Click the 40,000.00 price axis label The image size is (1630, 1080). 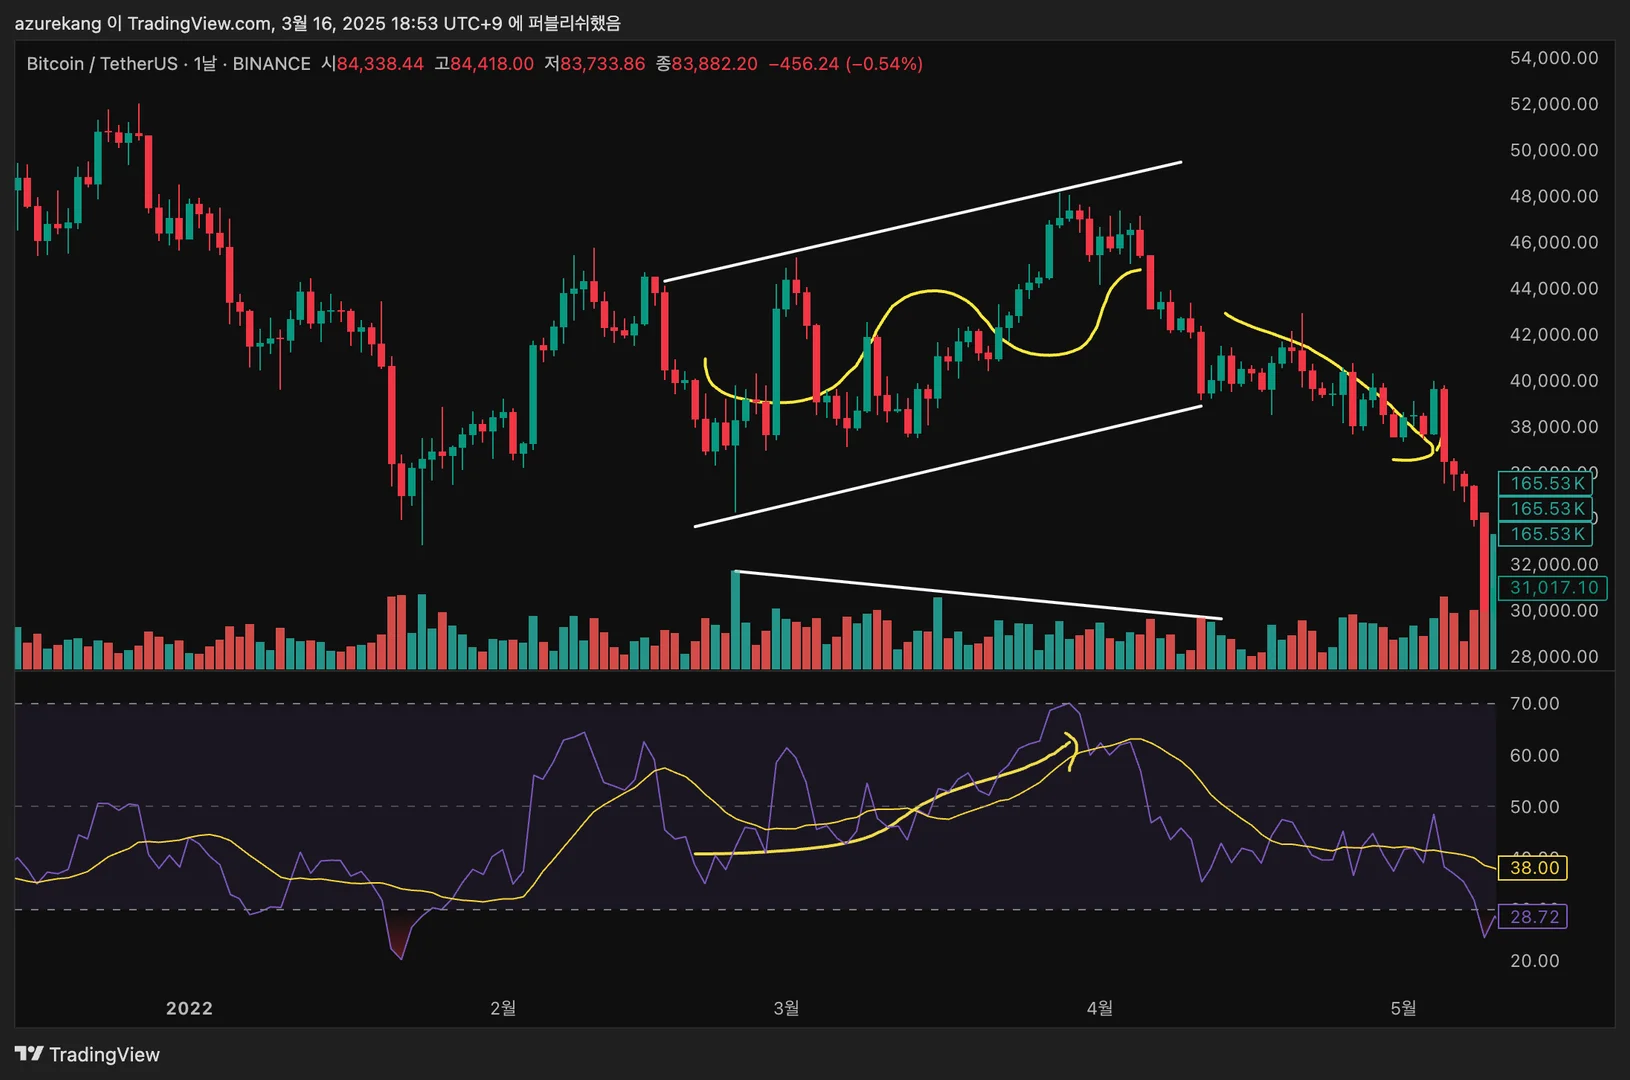coord(1554,380)
